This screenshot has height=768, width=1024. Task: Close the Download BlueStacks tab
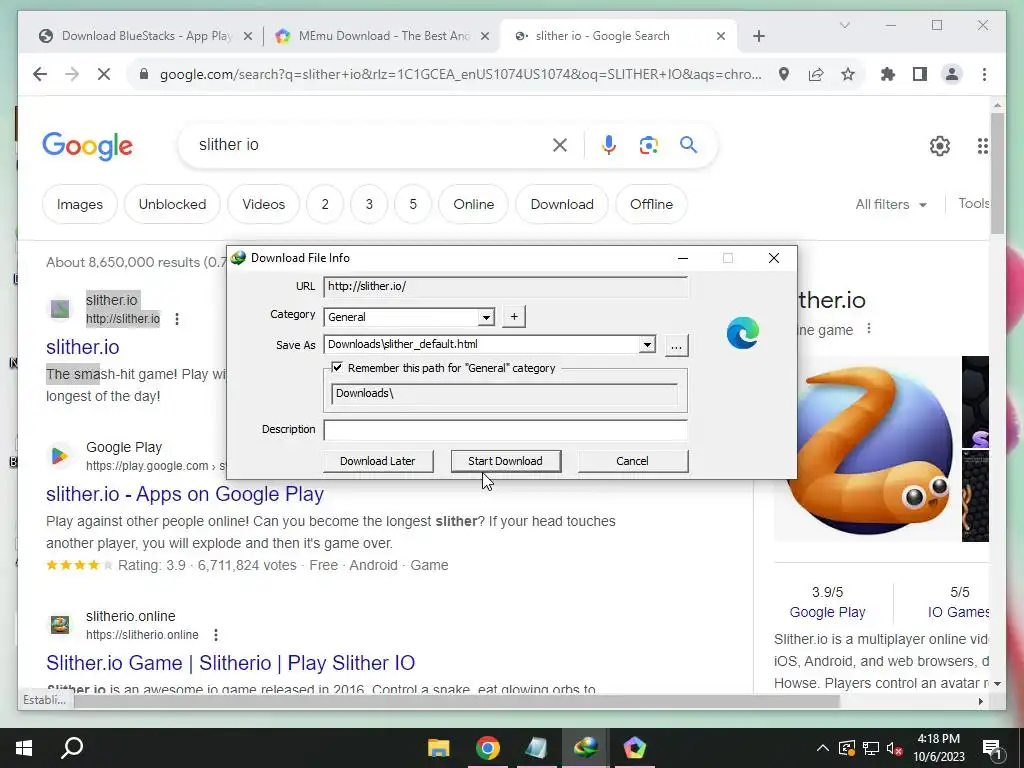(x=248, y=37)
